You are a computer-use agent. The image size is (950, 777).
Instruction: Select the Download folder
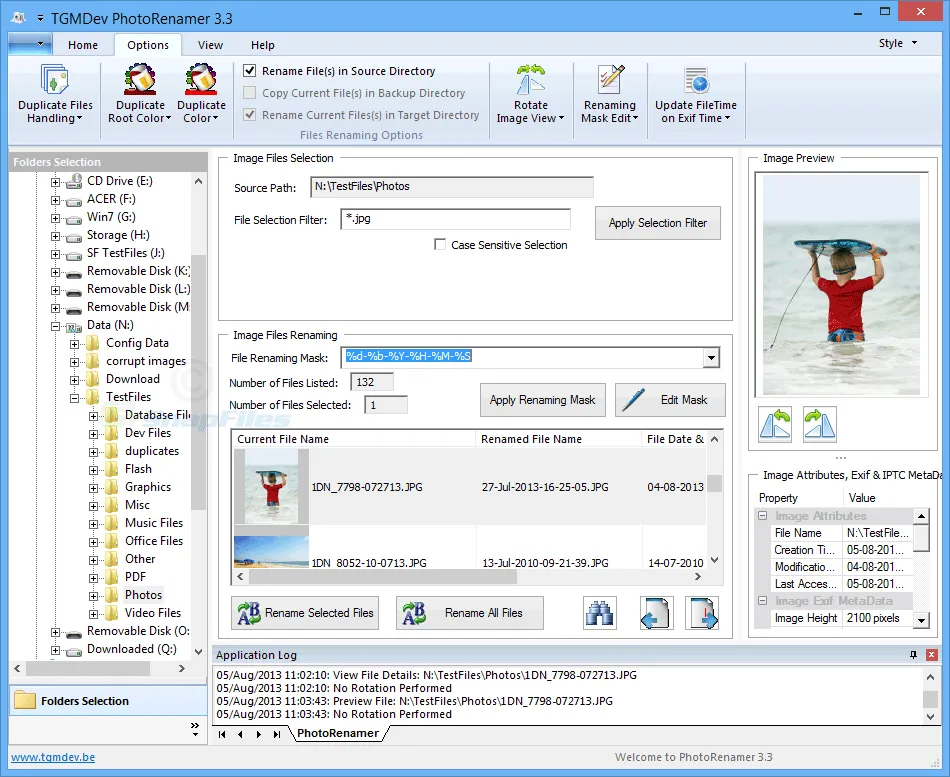coord(133,379)
